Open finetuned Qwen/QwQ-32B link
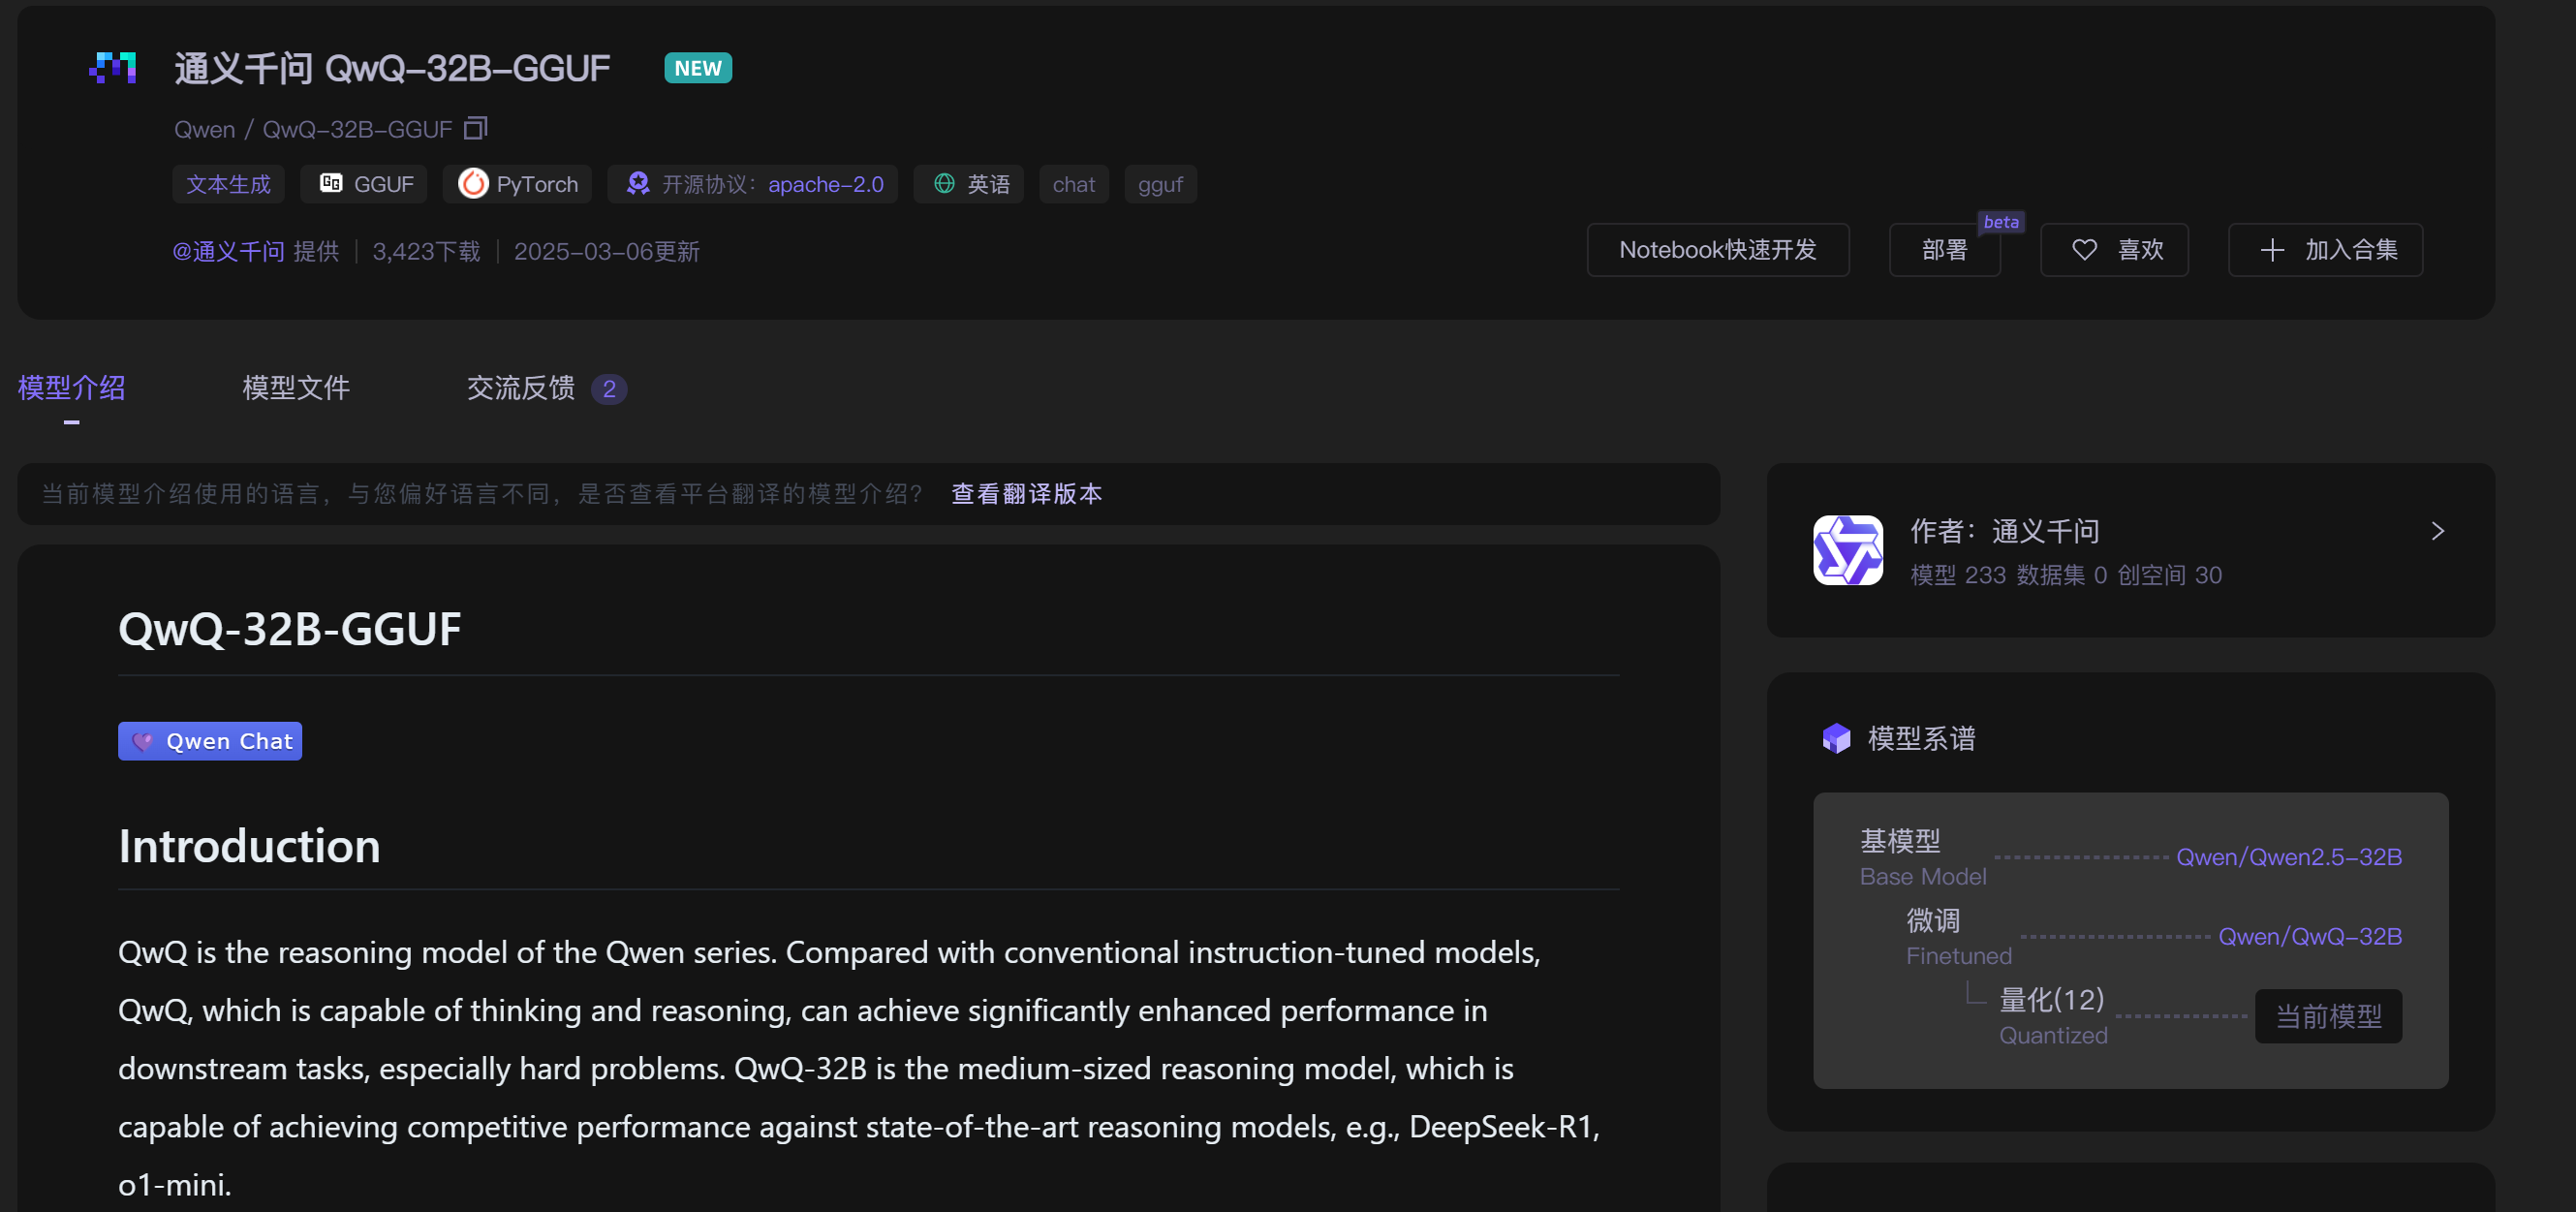Image resolution: width=2576 pixels, height=1212 pixels. pos(2310,936)
